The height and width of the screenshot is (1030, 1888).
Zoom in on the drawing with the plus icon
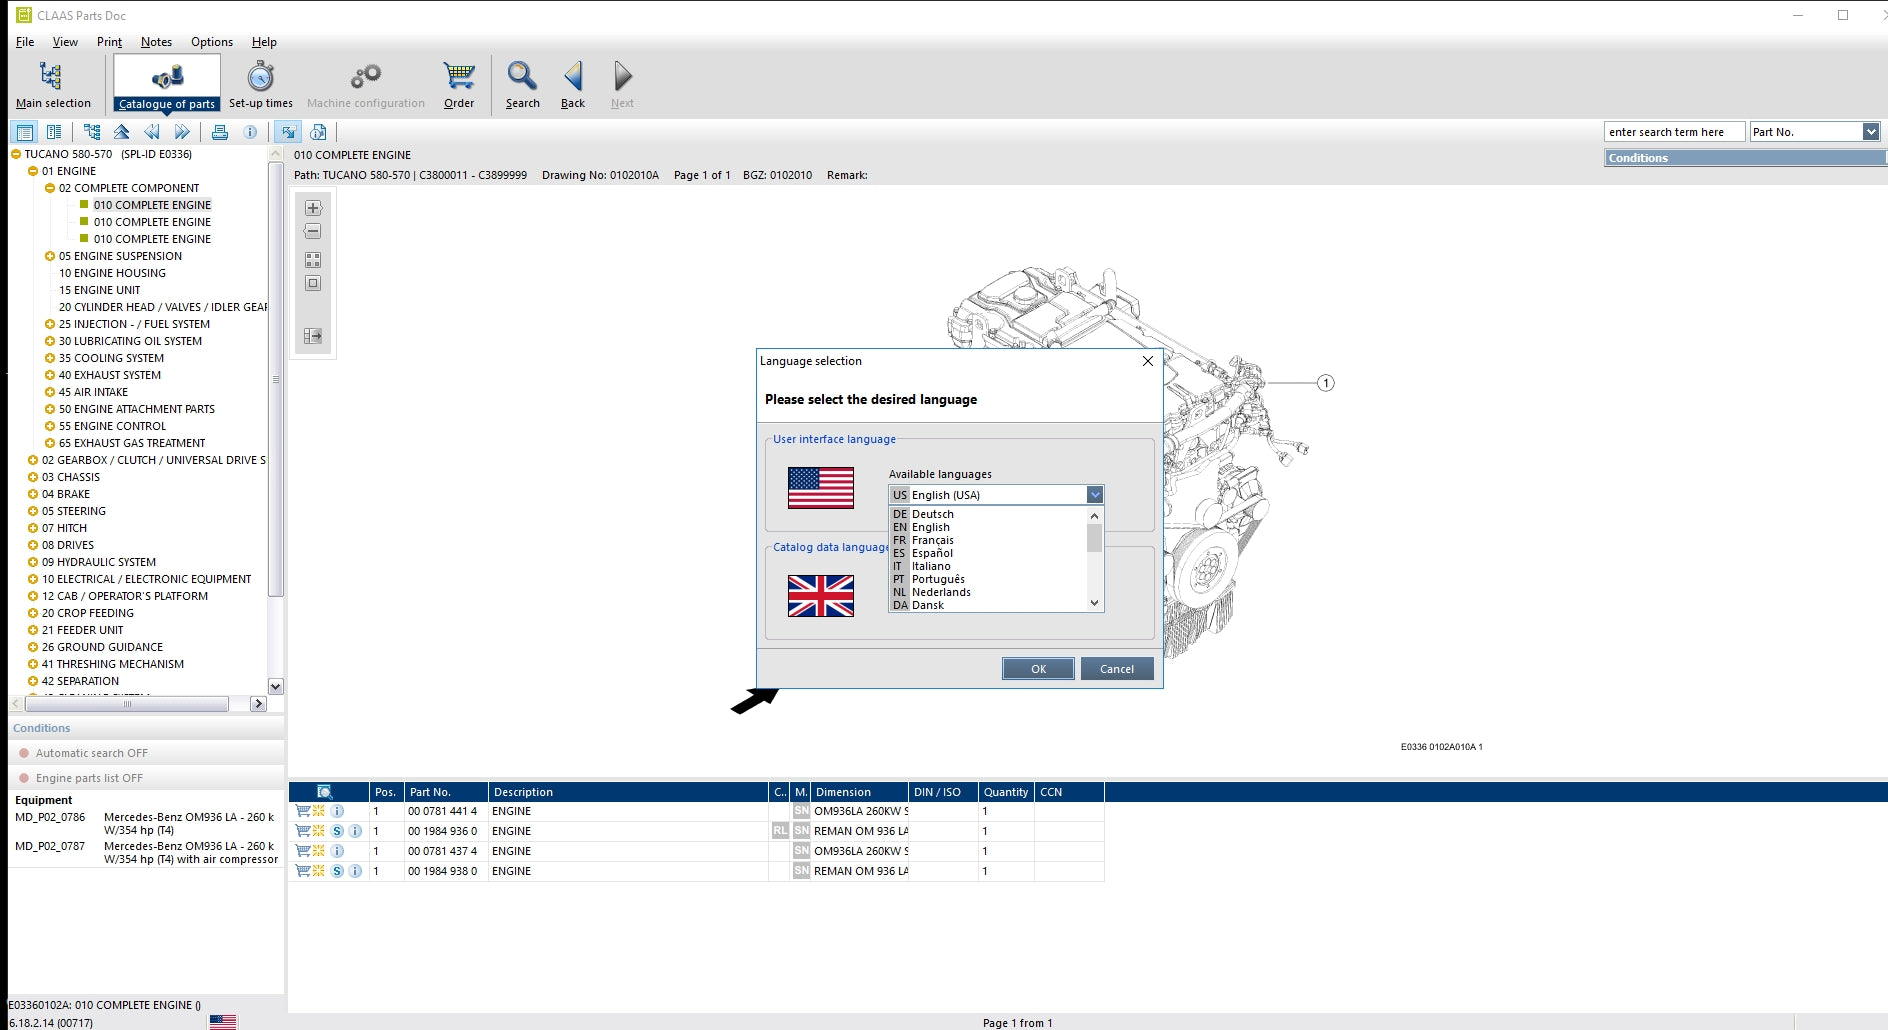(313, 208)
